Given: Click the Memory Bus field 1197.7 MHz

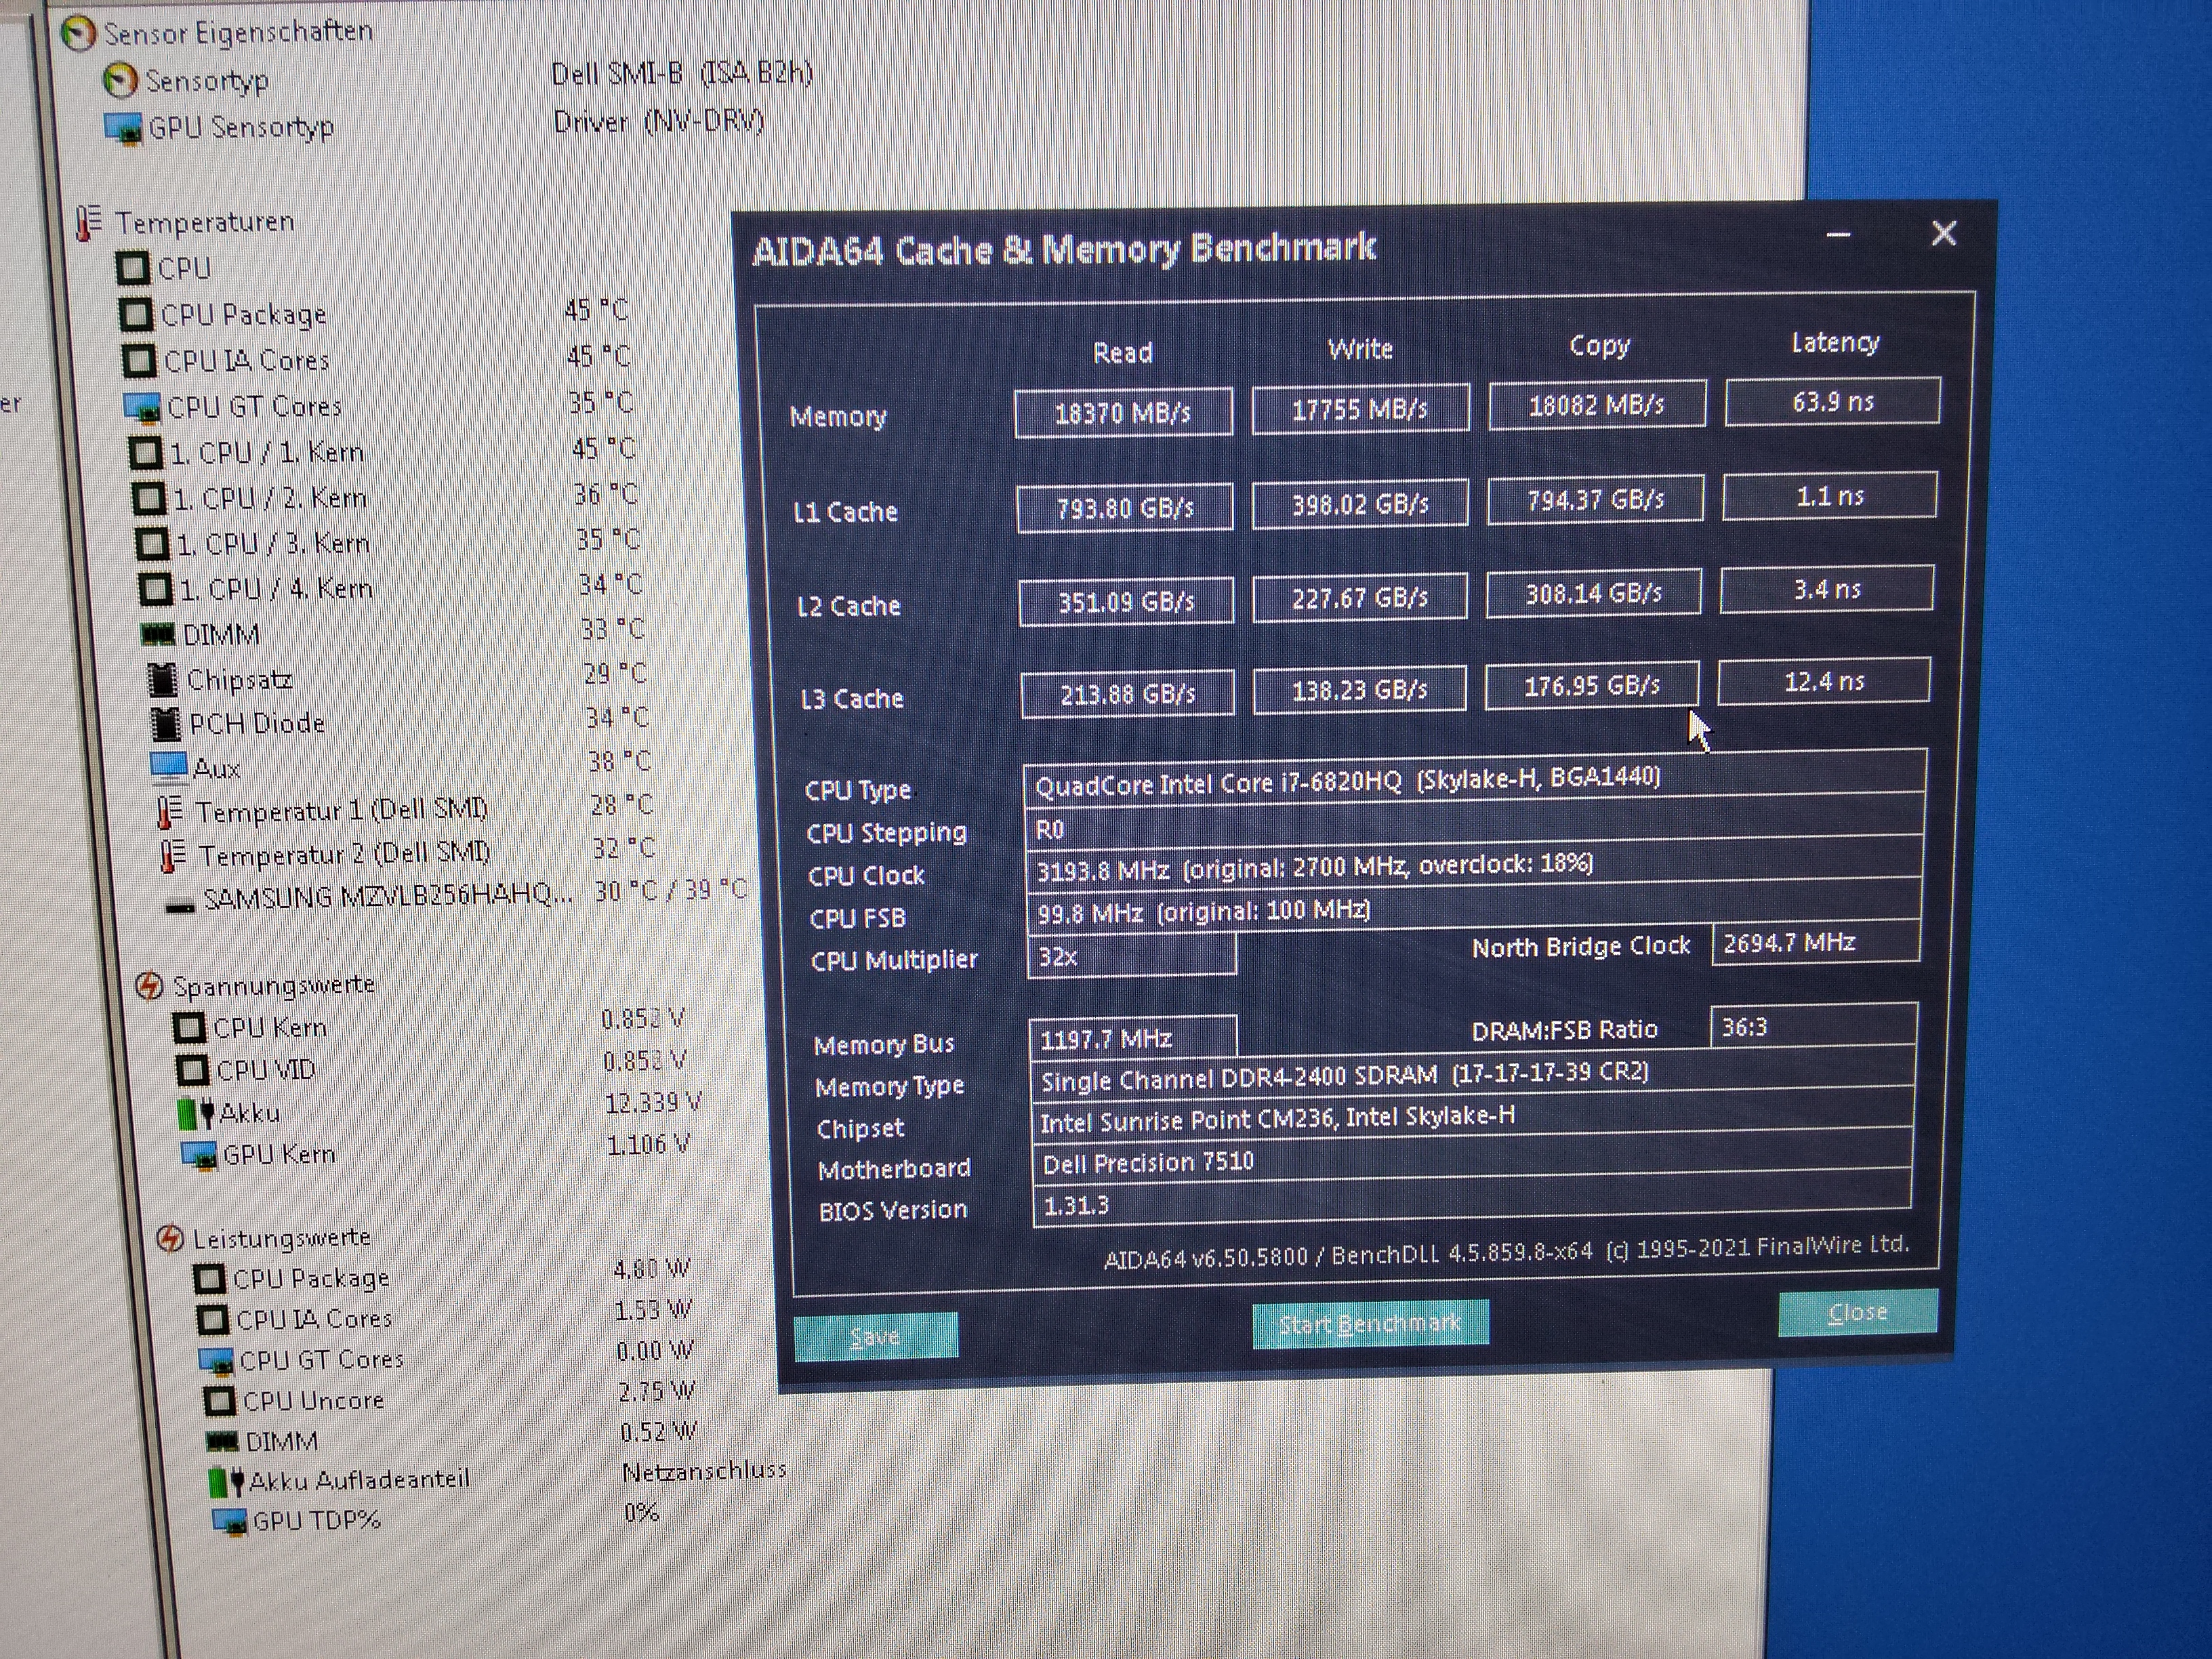Looking at the screenshot, I should (x=1133, y=1038).
